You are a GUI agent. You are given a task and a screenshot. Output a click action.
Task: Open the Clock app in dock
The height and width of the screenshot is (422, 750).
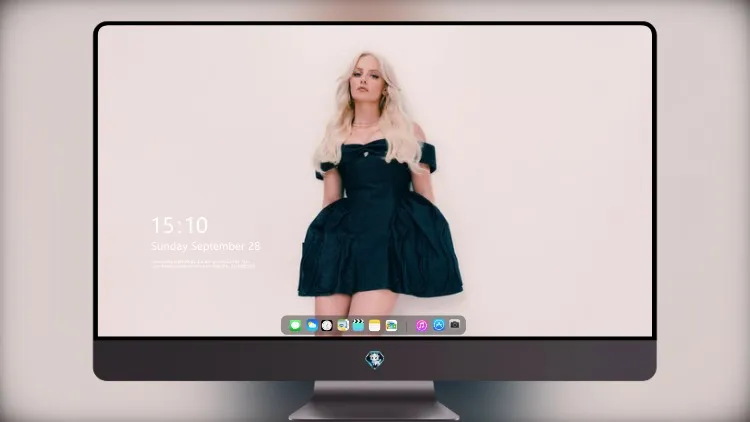point(327,325)
